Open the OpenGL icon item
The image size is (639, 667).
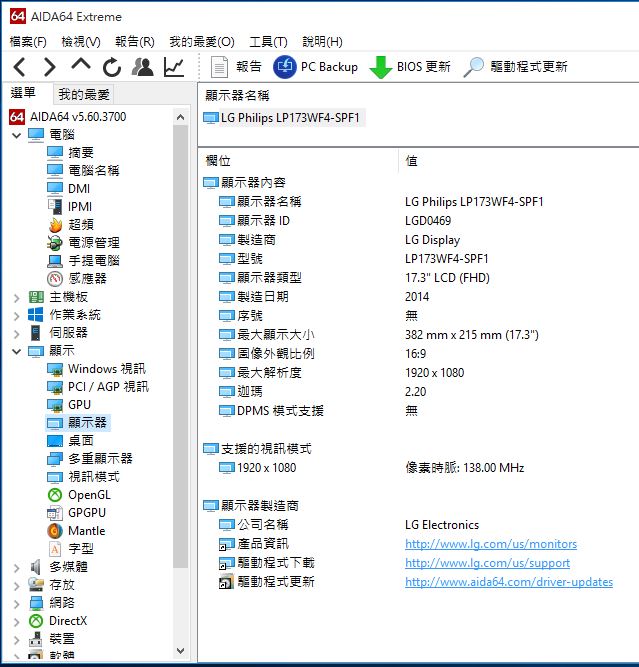pos(55,495)
